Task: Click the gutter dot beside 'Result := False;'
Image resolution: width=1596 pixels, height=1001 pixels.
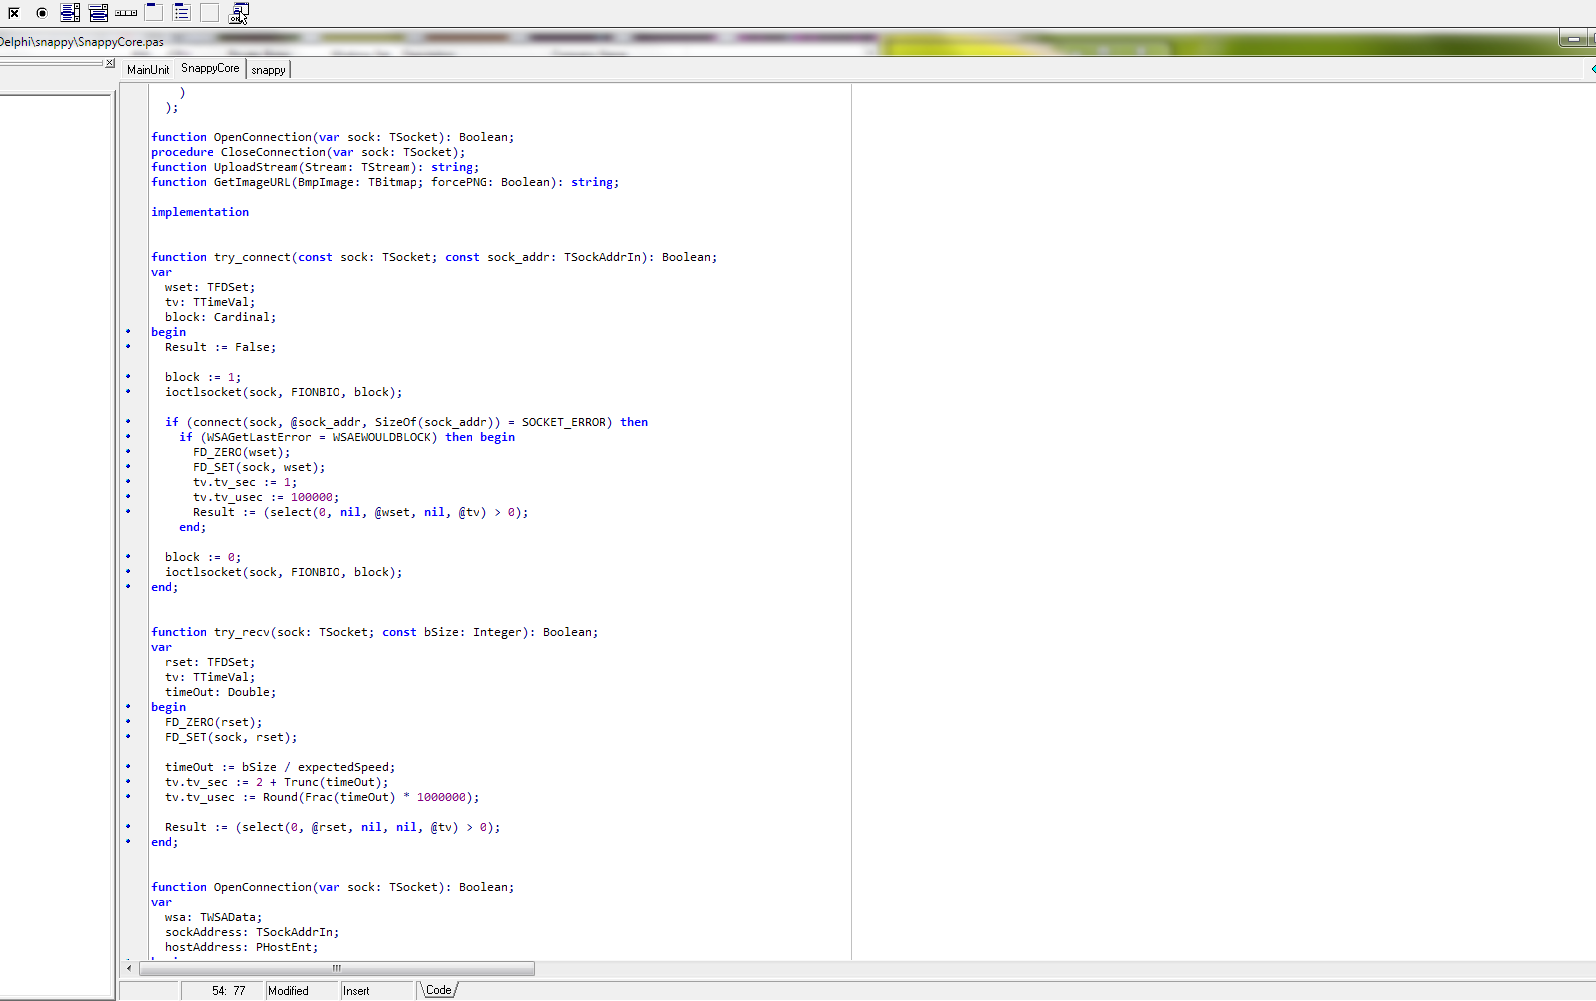Action: click(x=128, y=346)
